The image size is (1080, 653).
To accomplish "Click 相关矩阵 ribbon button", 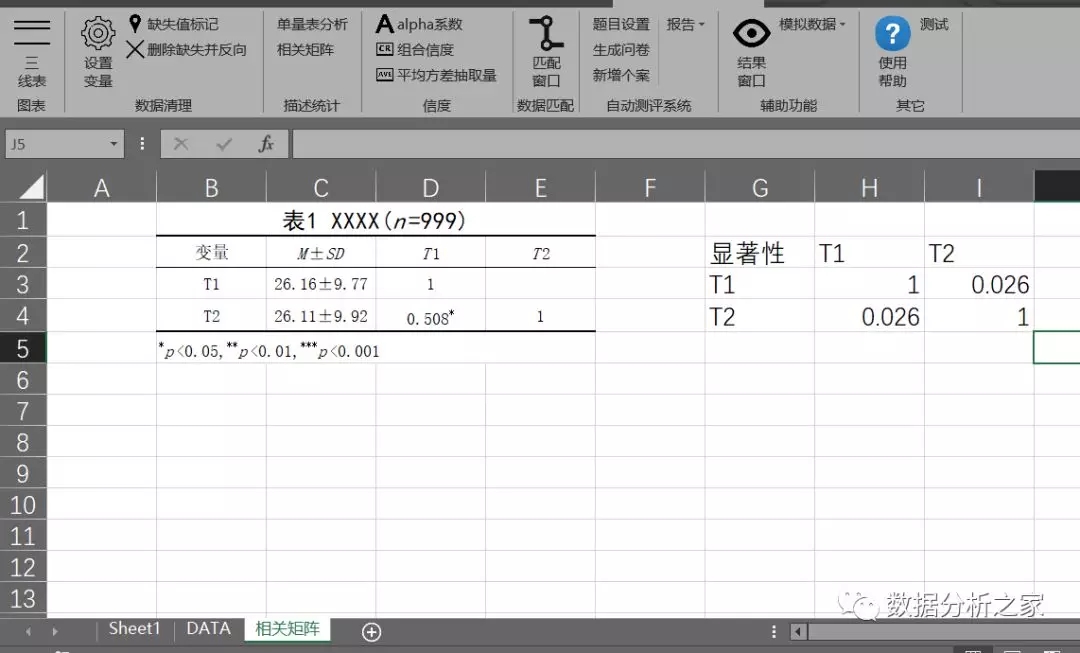I will point(305,50).
